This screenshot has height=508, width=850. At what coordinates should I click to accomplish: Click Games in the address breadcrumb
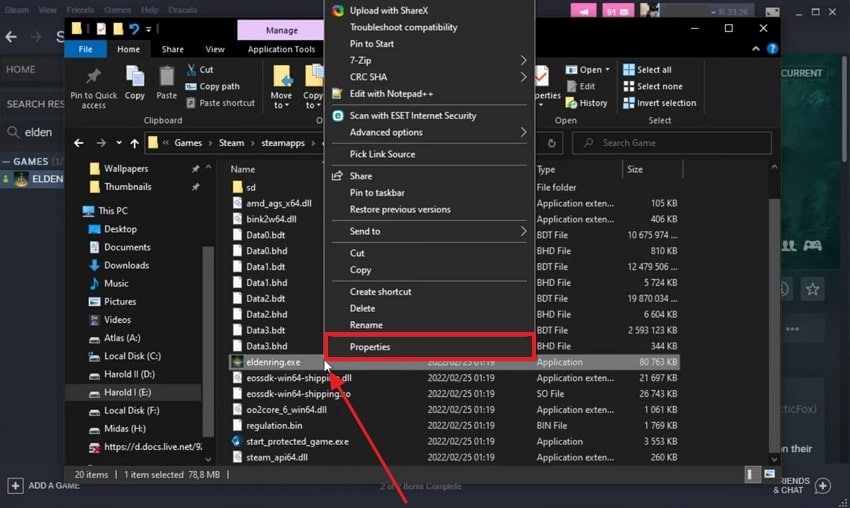[x=188, y=143]
